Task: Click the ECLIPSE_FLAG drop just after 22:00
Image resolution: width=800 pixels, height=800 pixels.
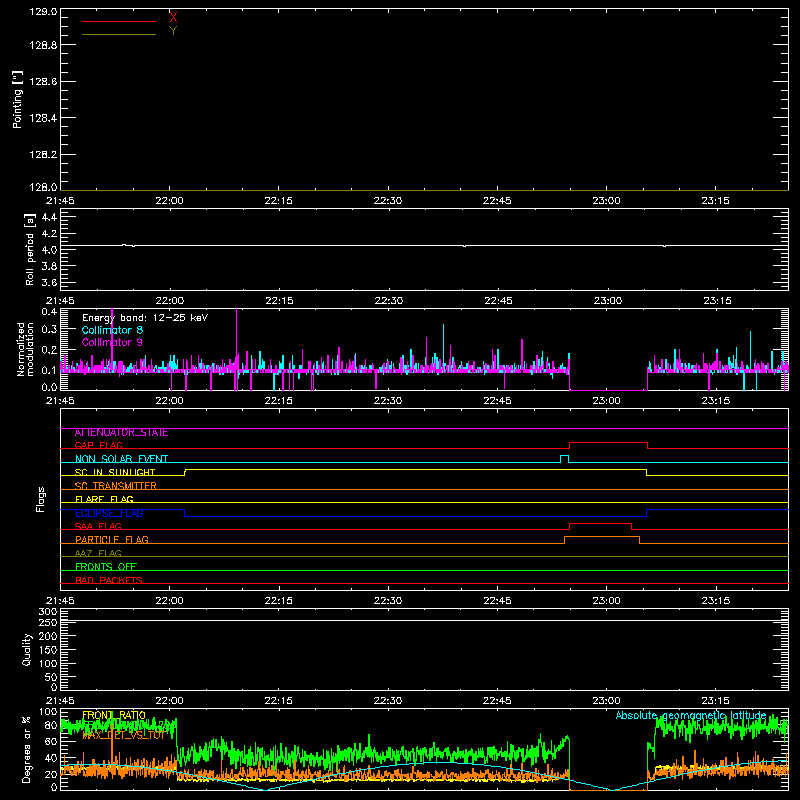Action: click(x=184, y=513)
